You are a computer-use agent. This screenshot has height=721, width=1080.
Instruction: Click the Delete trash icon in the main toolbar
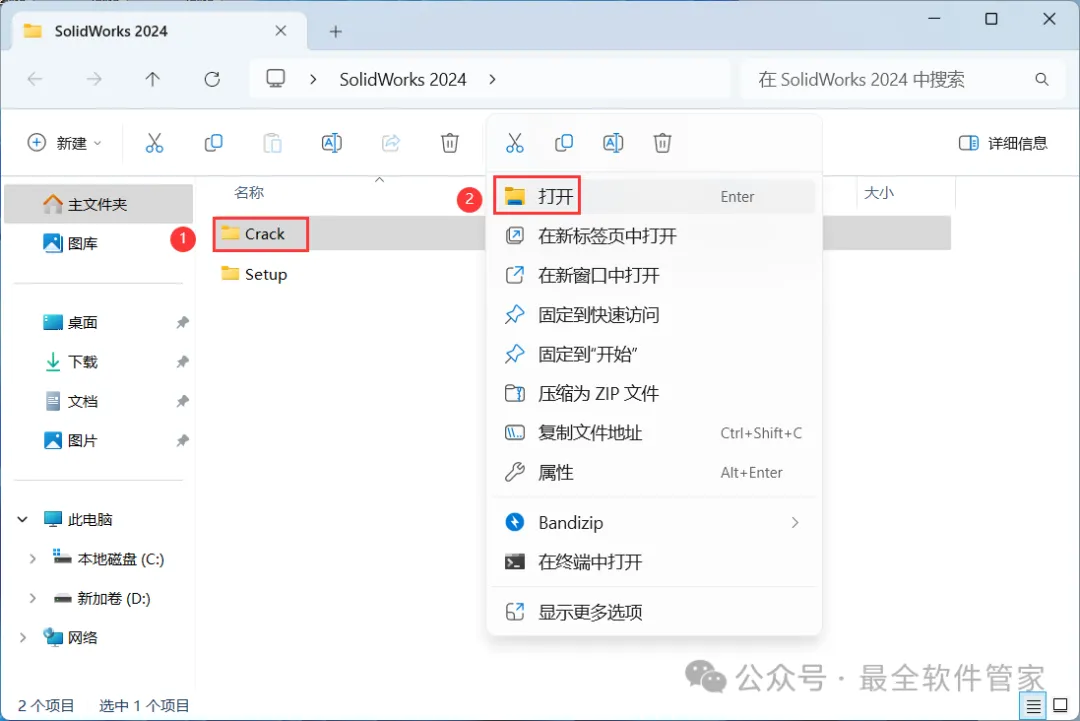(450, 143)
